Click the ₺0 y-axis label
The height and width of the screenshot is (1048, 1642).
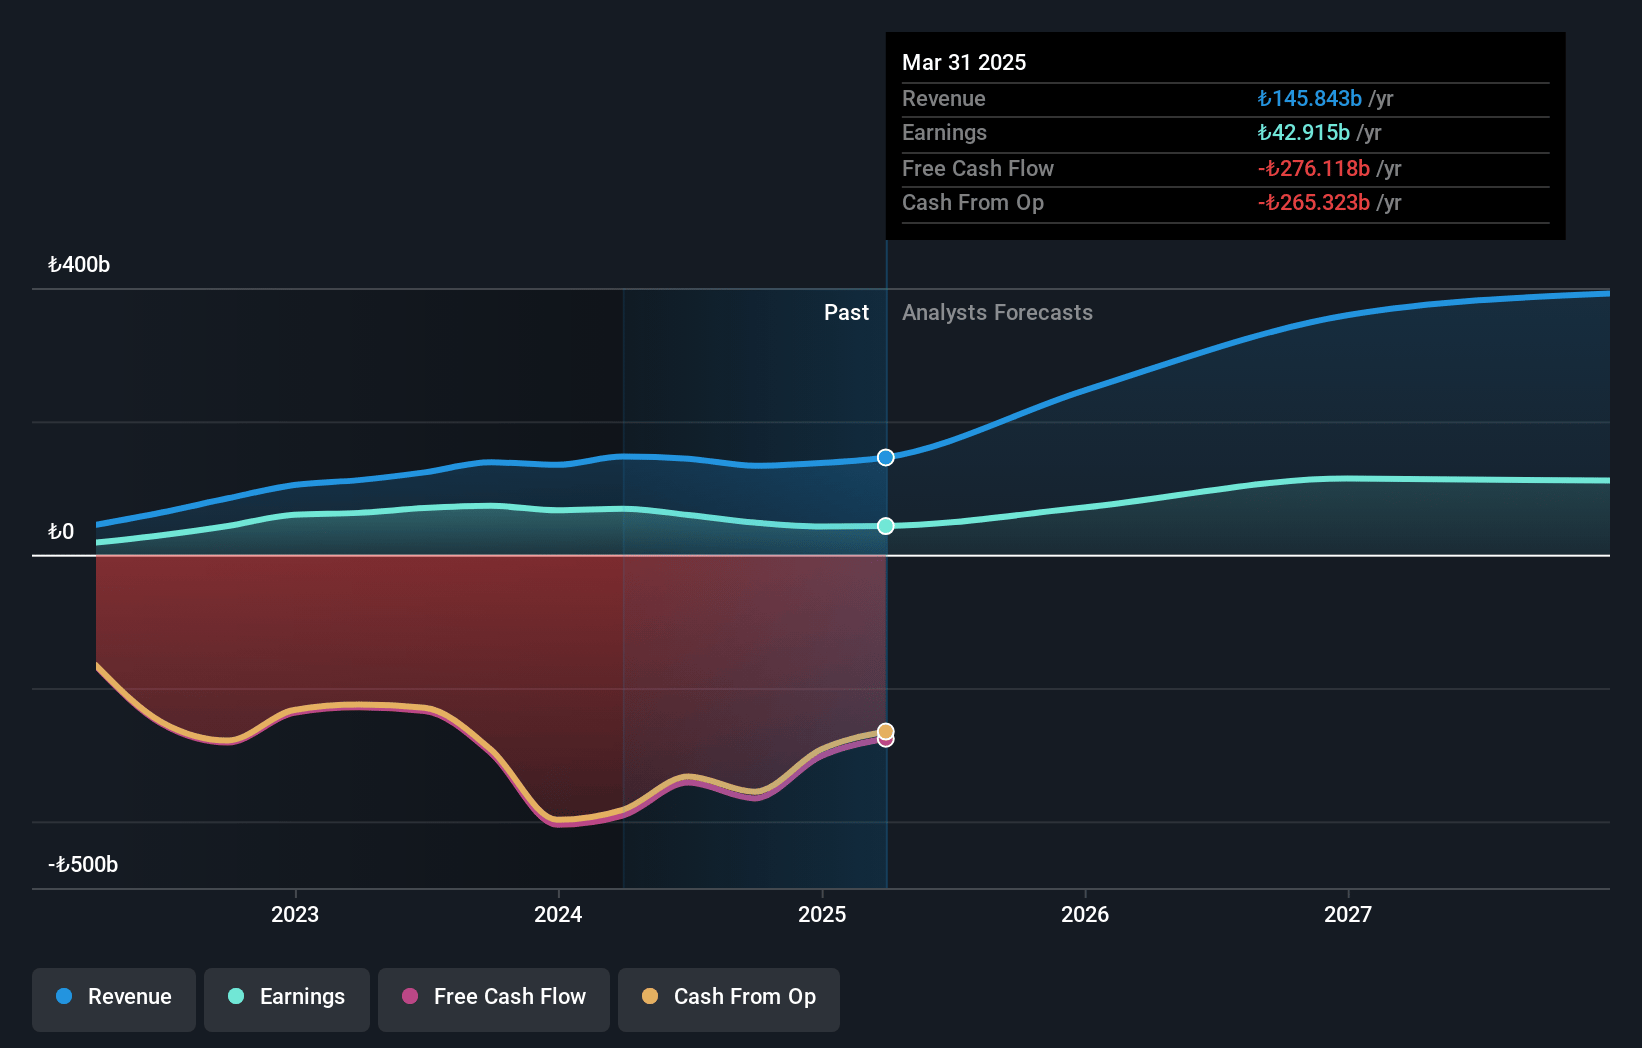tap(61, 532)
